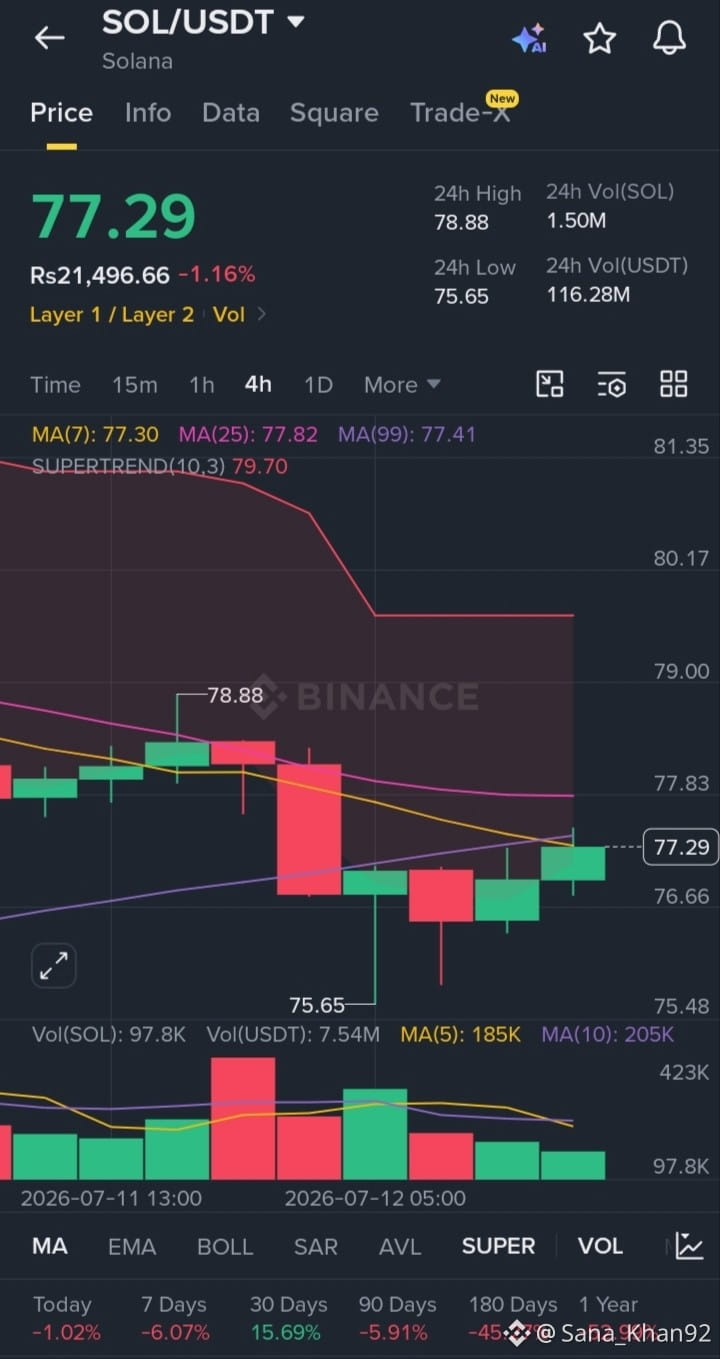Image resolution: width=720 pixels, height=1359 pixels.
Task: Open chart indicator settings icon
Action: [x=611, y=384]
